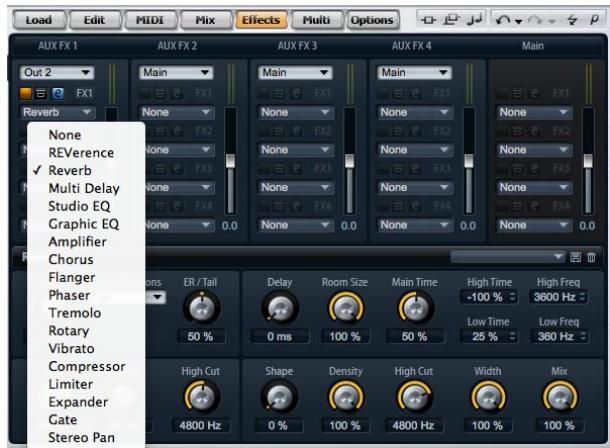Switch to the Edit page

[x=95, y=20]
